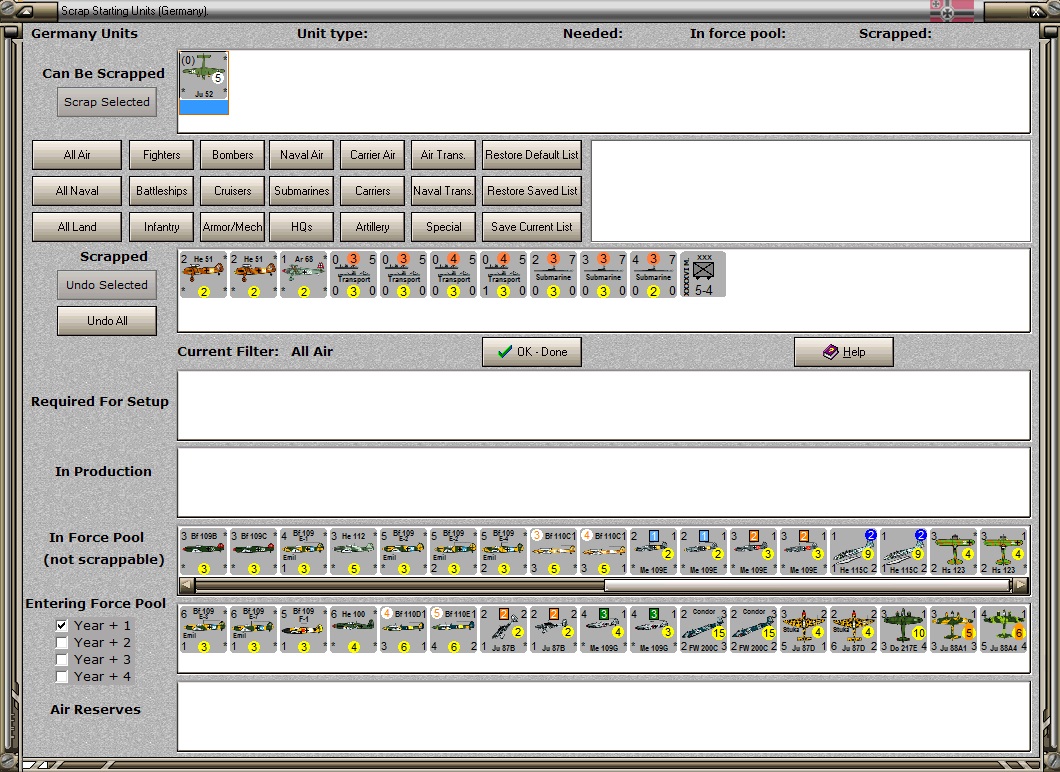The image size is (1060, 772).
Task: Tick the Year + 4 checkbox
Action: (x=62, y=676)
